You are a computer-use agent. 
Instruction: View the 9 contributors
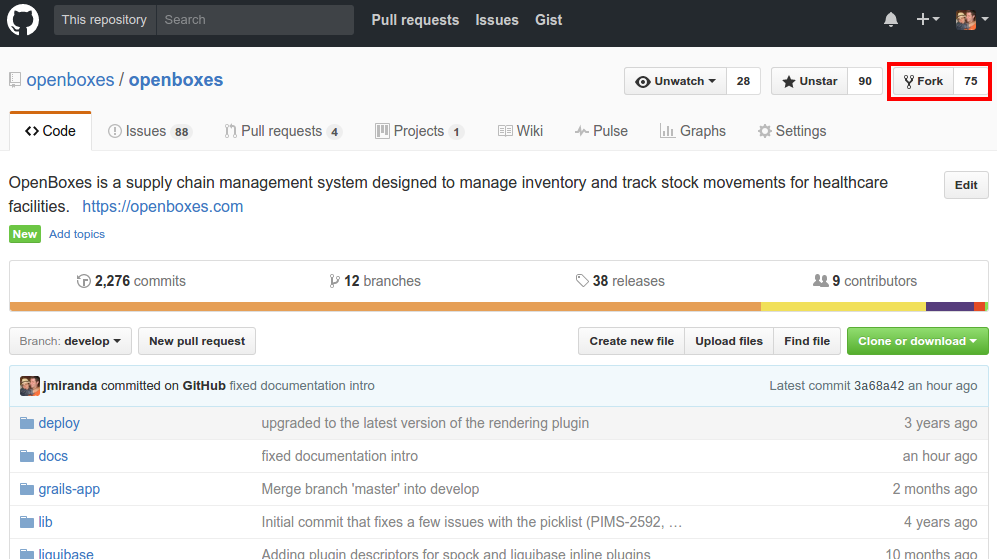point(865,281)
